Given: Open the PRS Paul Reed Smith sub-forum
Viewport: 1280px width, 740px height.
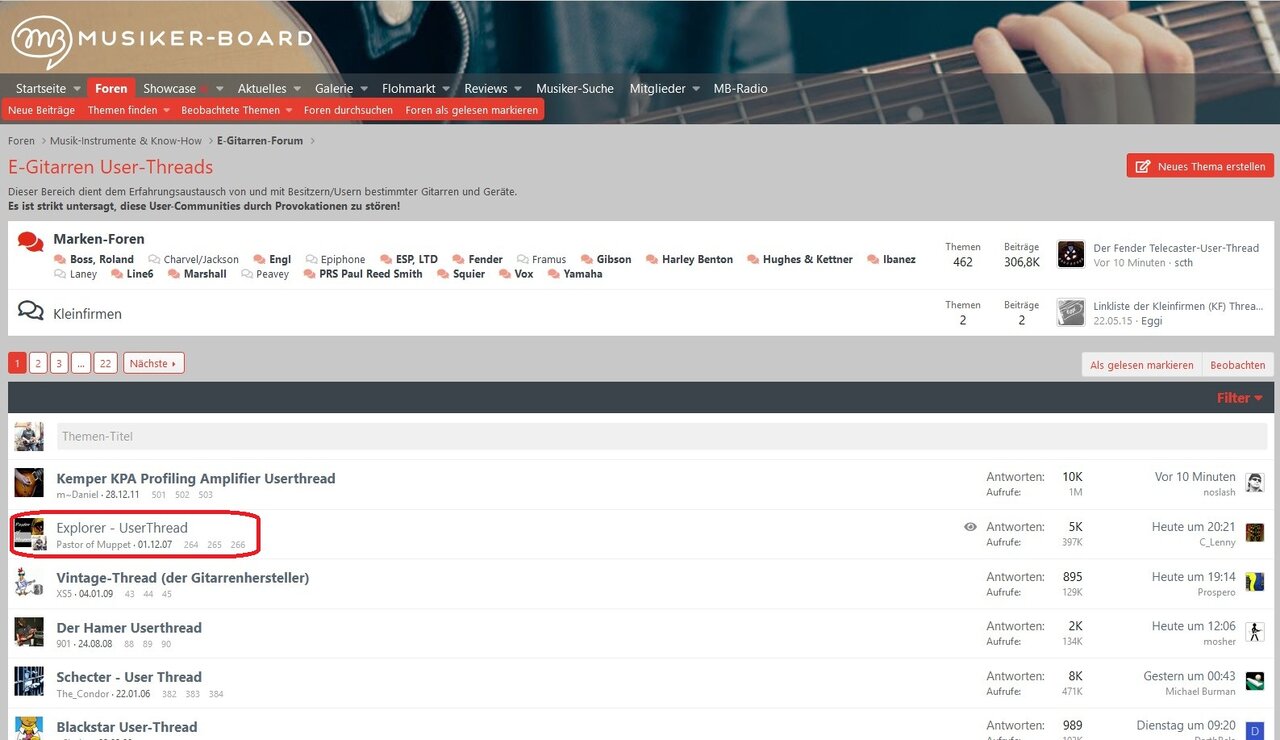Looking at the screenshot, I should click(371, 274).
